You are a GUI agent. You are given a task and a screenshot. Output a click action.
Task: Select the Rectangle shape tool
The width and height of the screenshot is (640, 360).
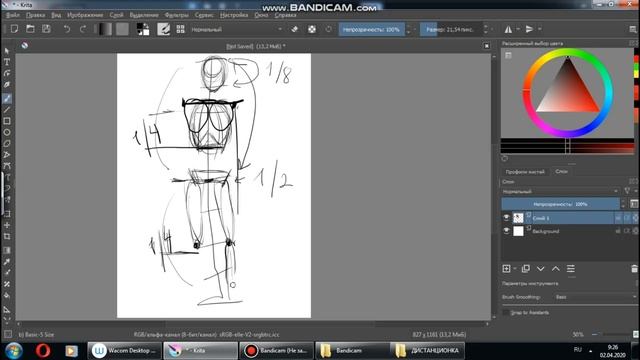[x=7, y=121]
